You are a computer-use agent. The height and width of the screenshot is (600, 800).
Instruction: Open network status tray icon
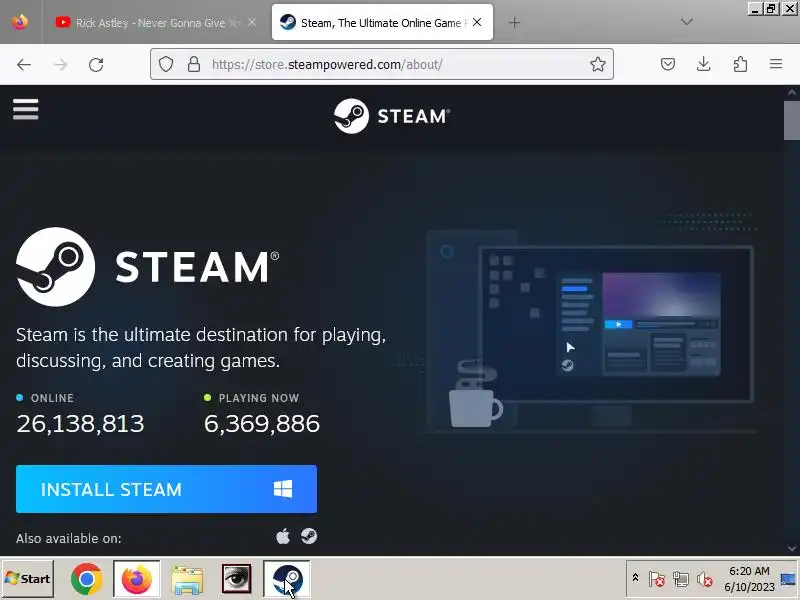coord(681,579)
